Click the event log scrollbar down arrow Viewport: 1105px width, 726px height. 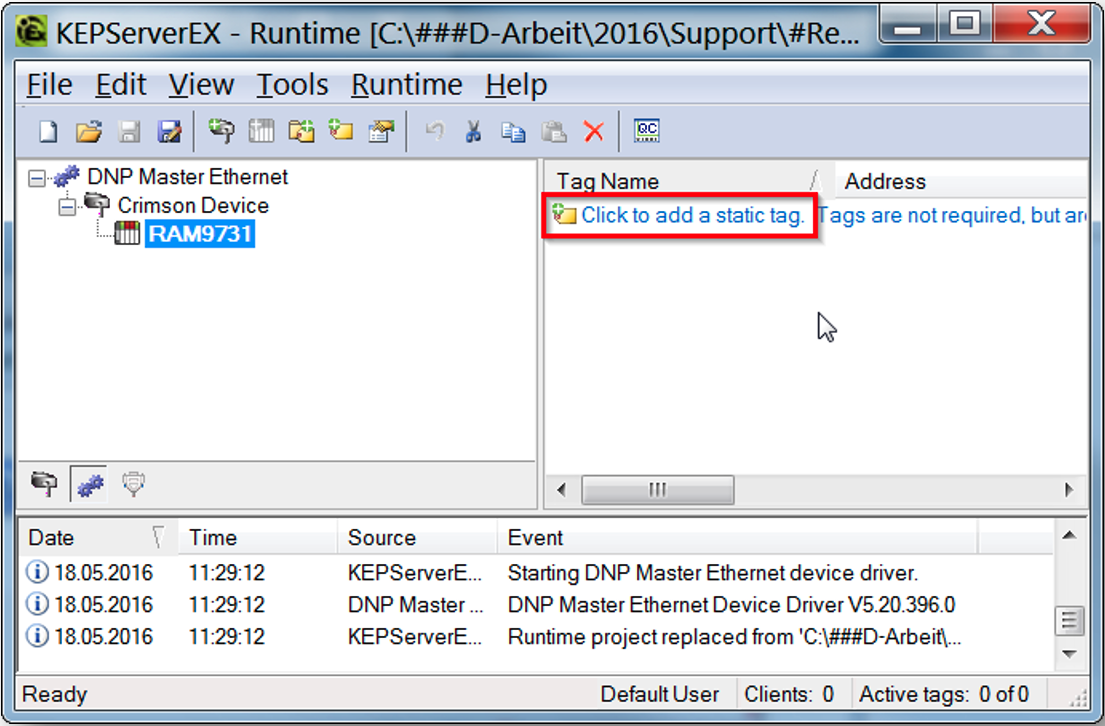[x=1069, y=654]
